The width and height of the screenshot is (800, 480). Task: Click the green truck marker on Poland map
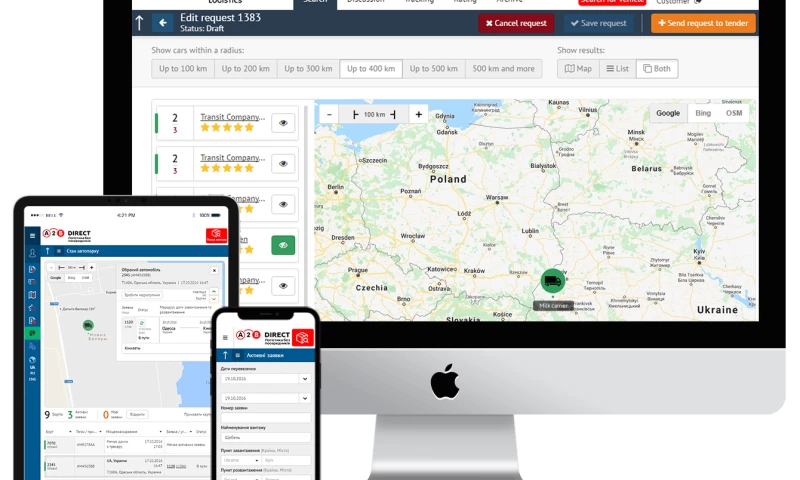tap(553, 281)
